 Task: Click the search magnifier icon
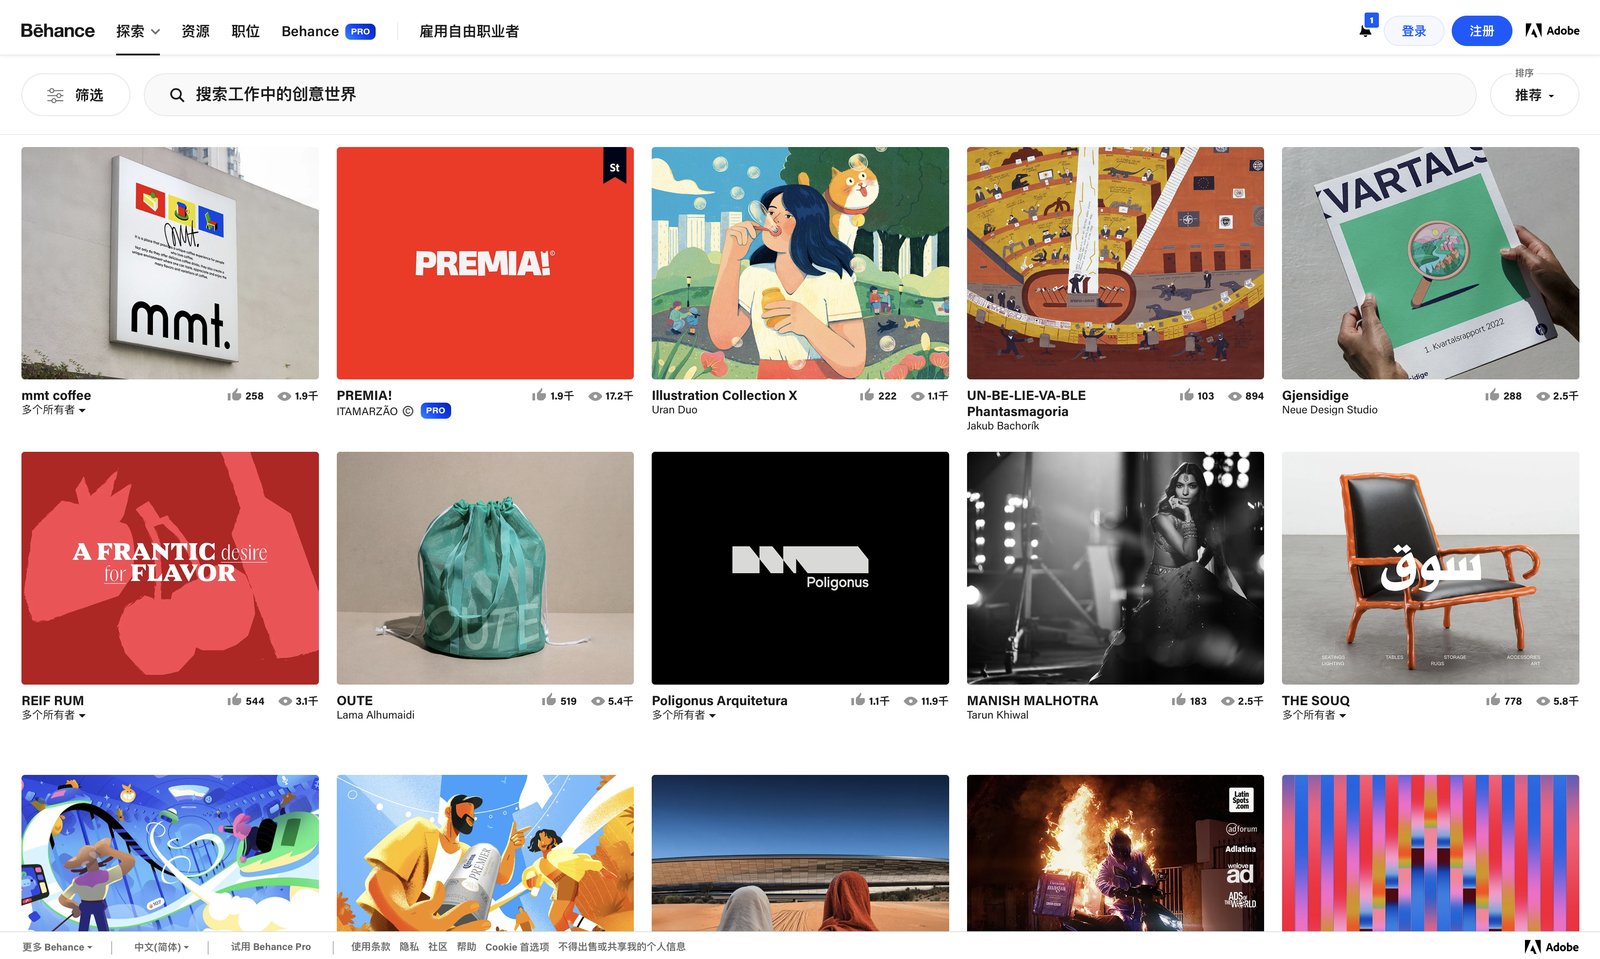tap(177, 95)
